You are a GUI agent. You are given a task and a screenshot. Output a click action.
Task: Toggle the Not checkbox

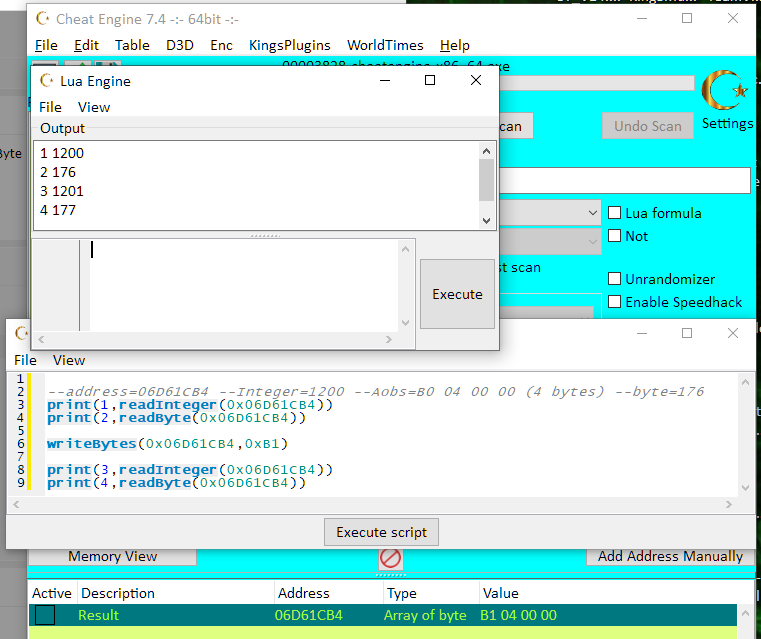click(616, 236)
